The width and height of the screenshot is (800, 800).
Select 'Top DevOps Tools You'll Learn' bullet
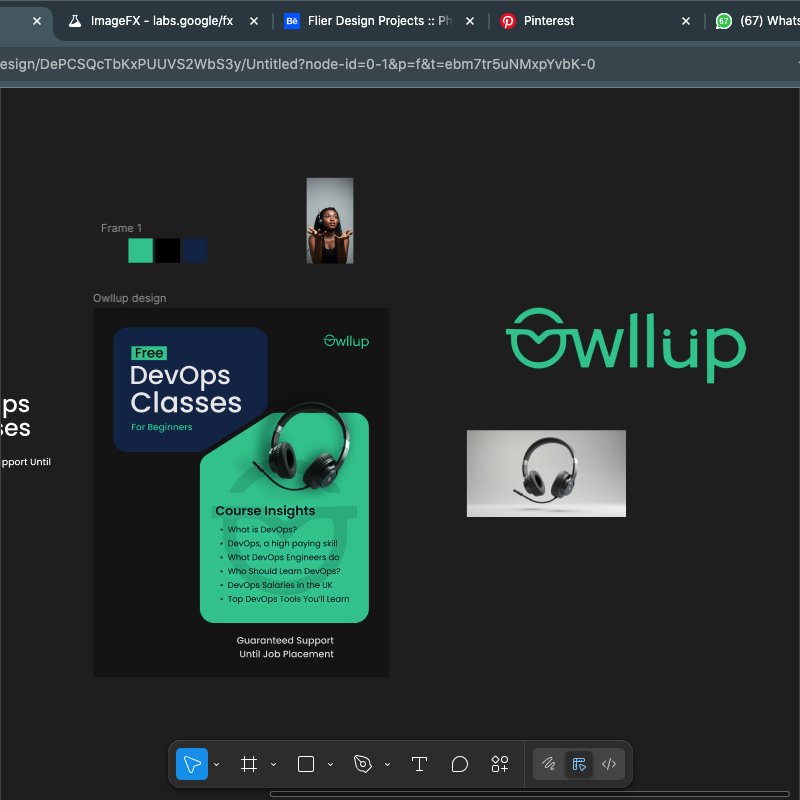point(288,599)
